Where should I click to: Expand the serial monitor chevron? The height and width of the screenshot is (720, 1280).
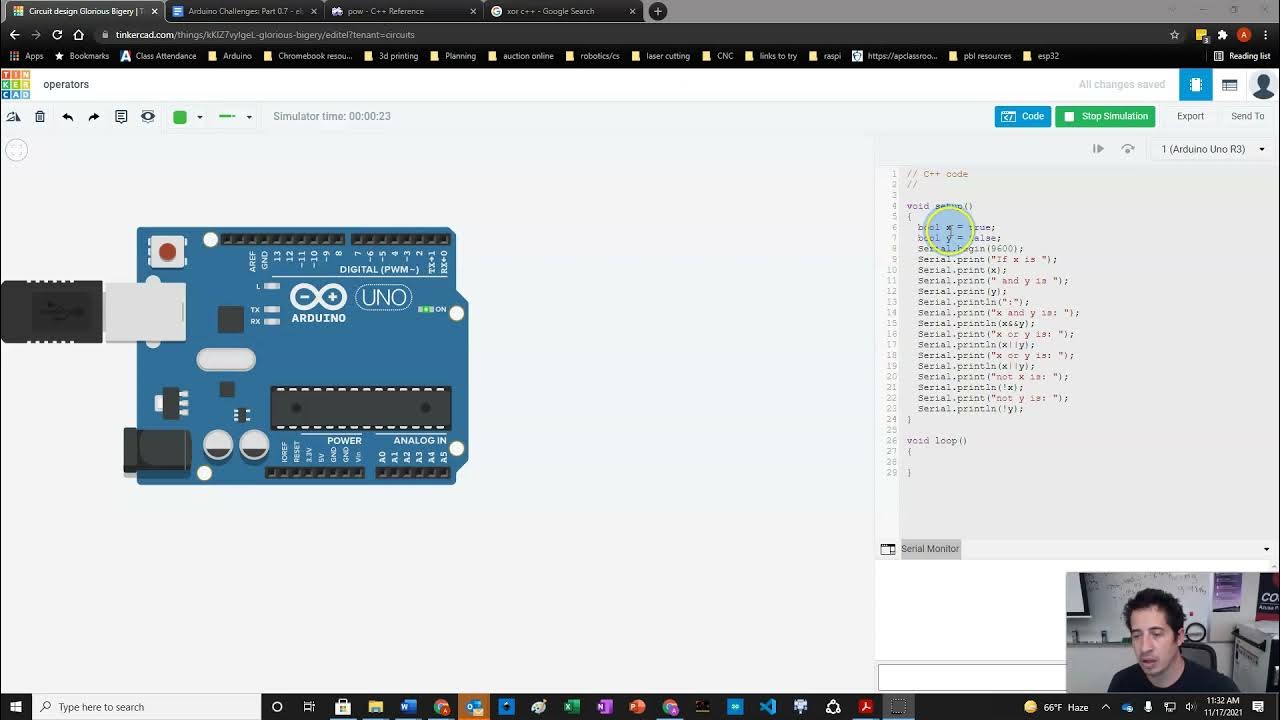(1266, 549)
